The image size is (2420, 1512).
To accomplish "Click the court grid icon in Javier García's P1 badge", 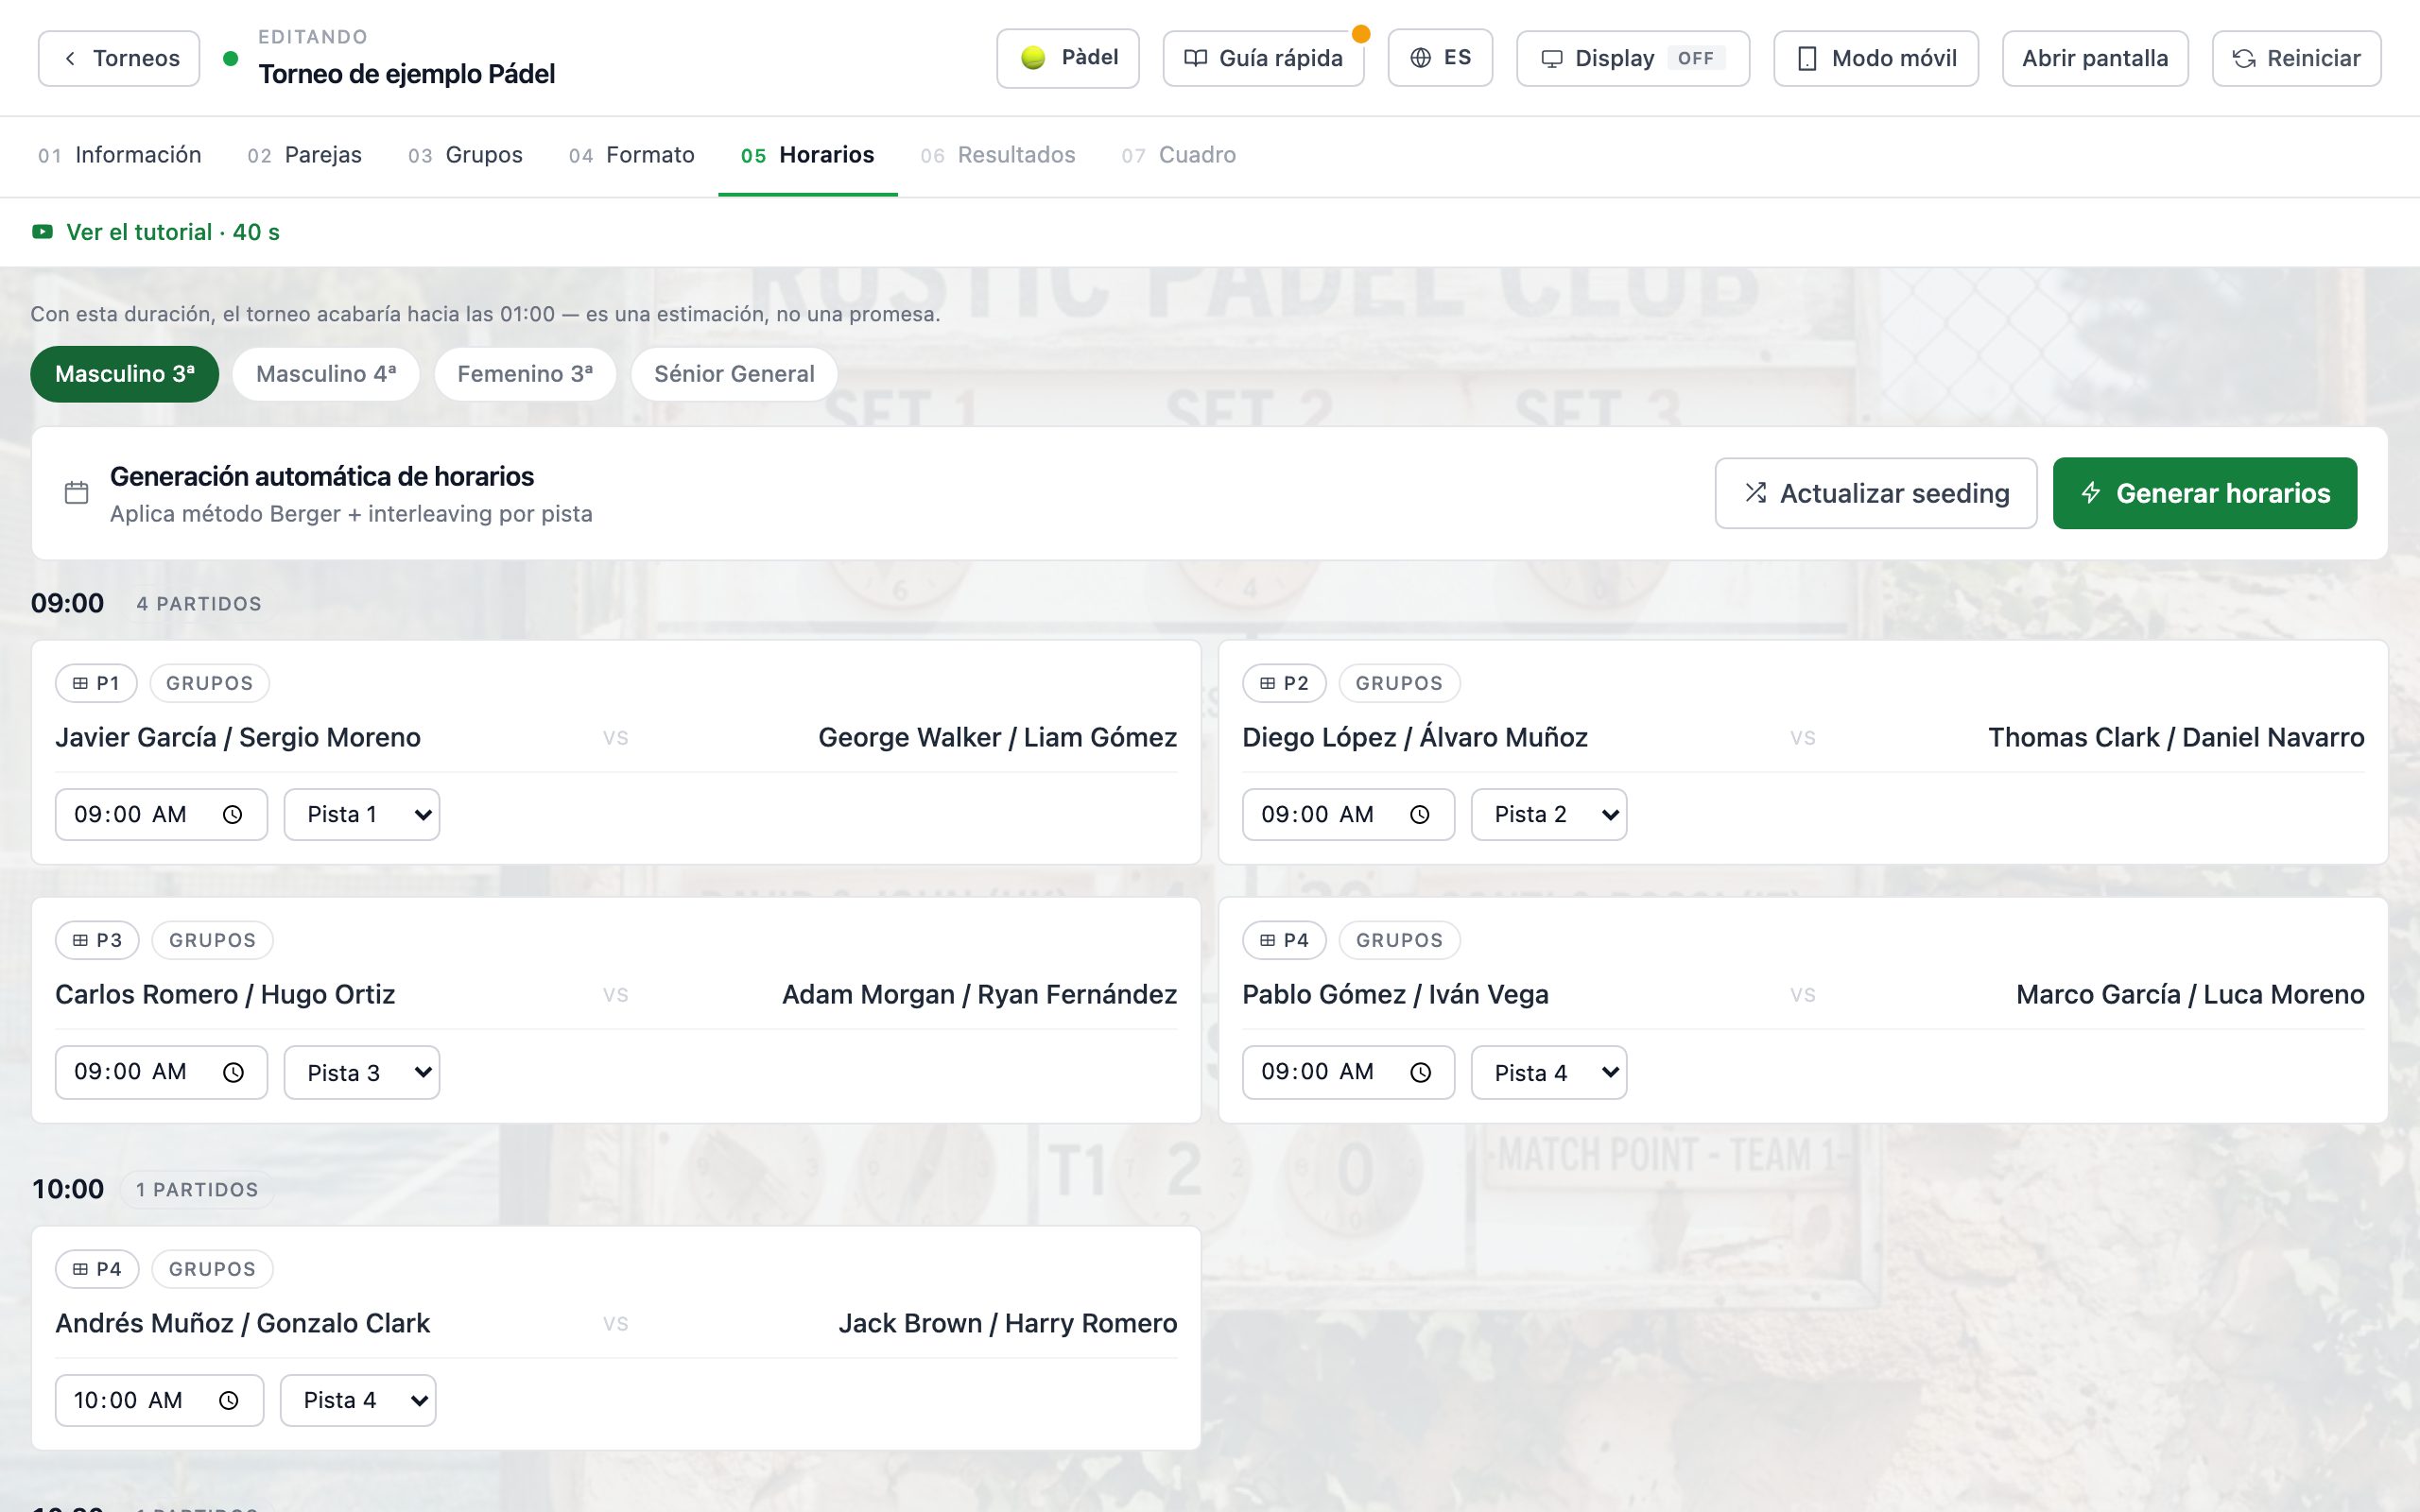I will pos(80,683).
